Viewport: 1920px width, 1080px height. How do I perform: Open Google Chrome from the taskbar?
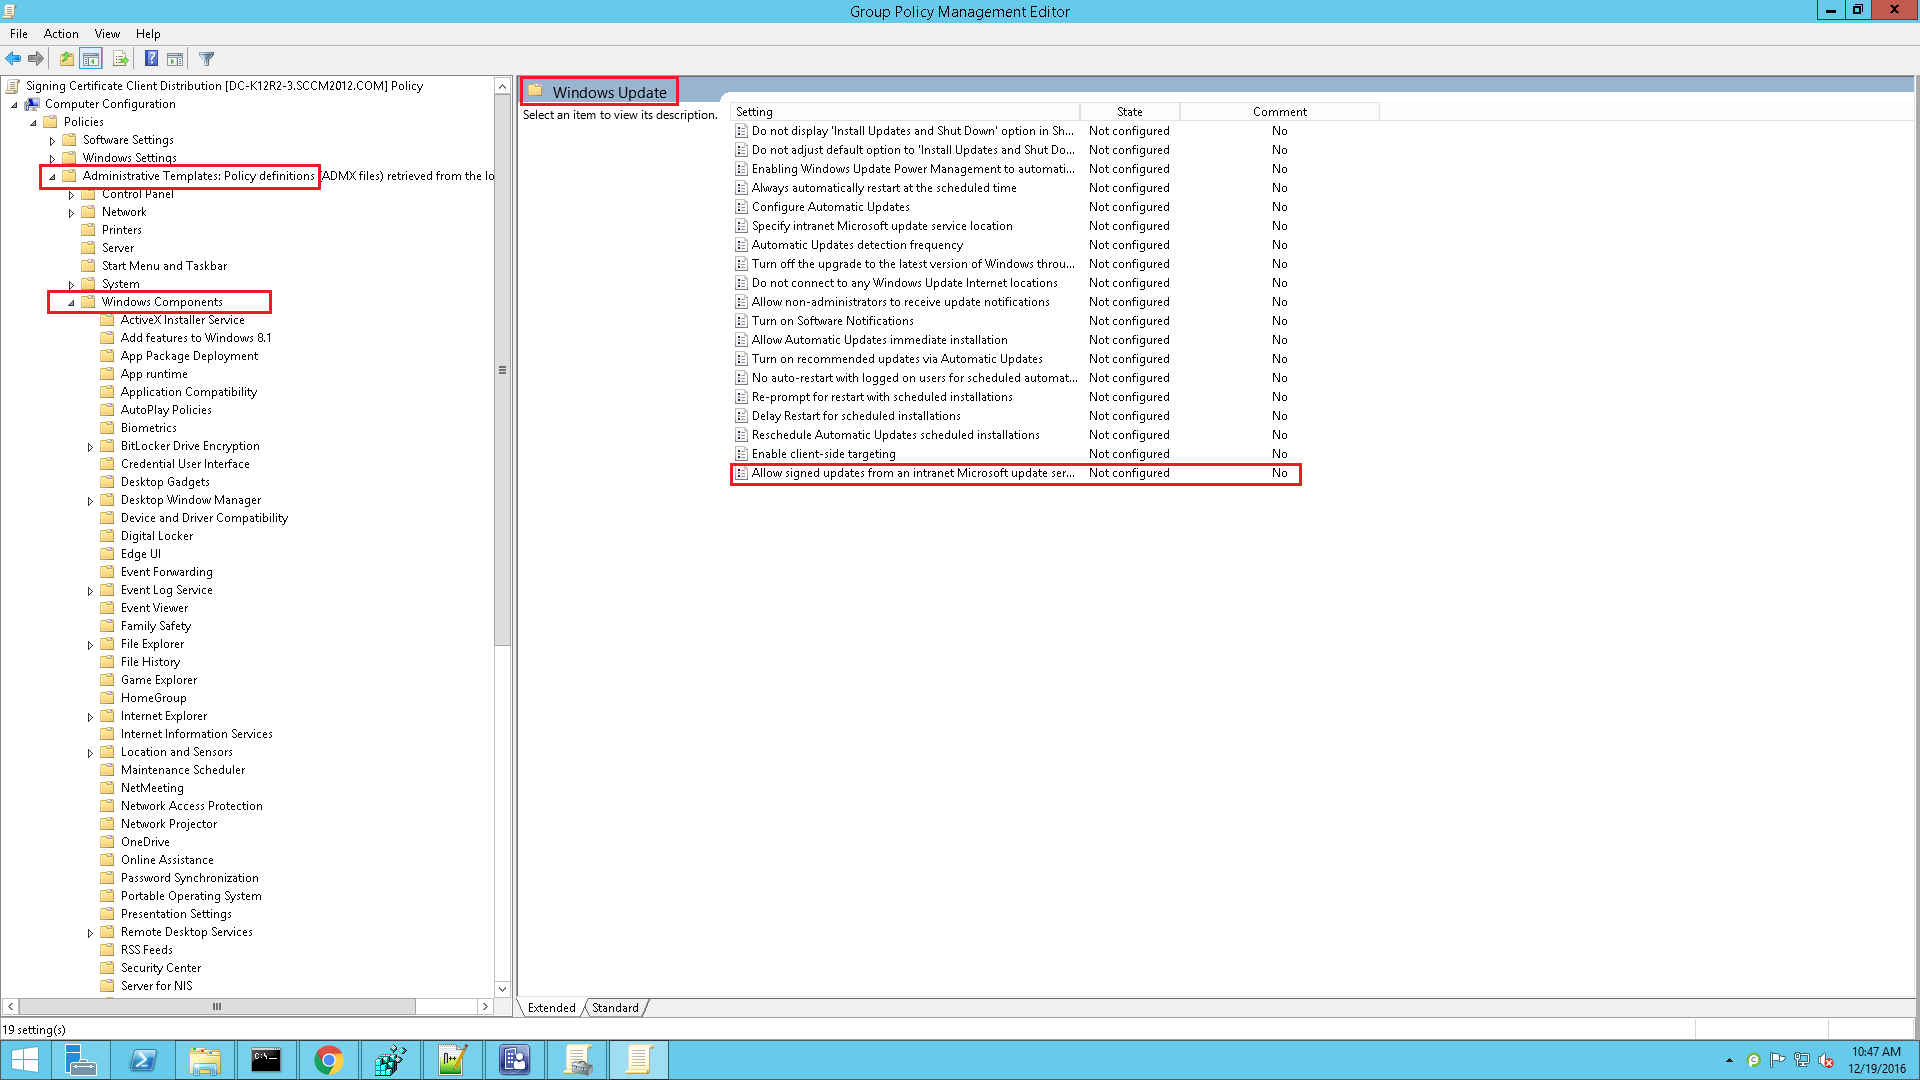(x=328, y=1059)
